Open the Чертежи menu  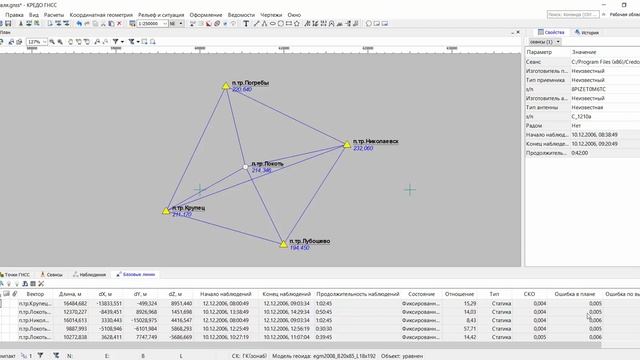point(271,15)
